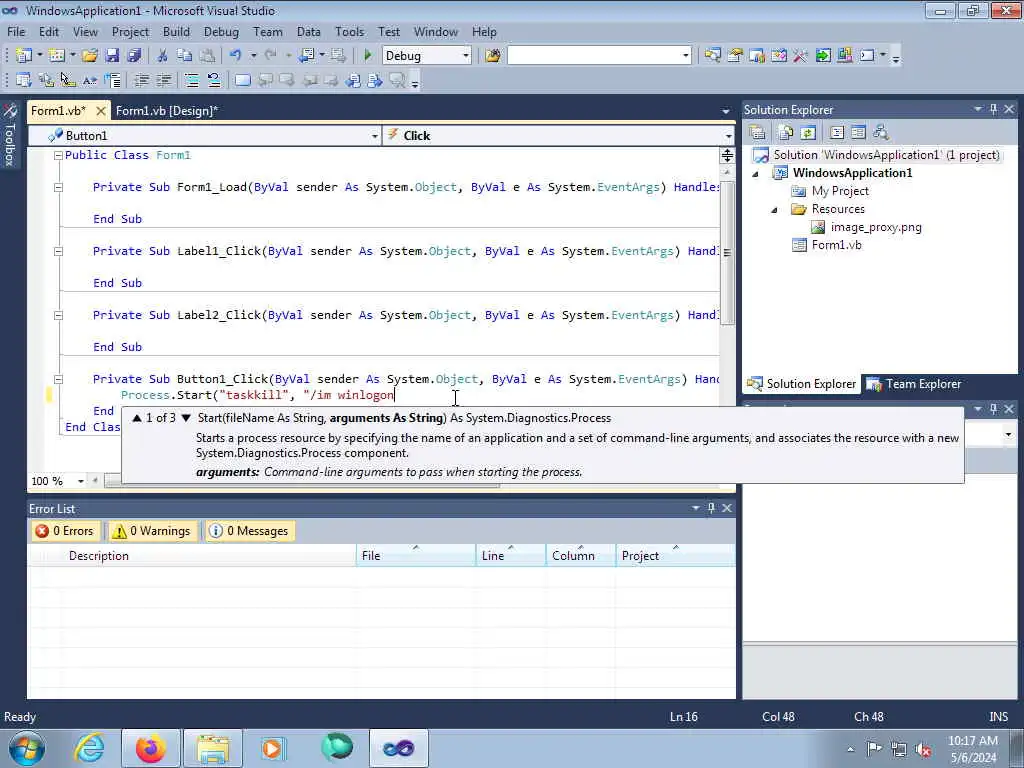This screenshot has height=768, width=1024.
Task: Open the Debug configuration dropdown
Action: coord(466,56)
